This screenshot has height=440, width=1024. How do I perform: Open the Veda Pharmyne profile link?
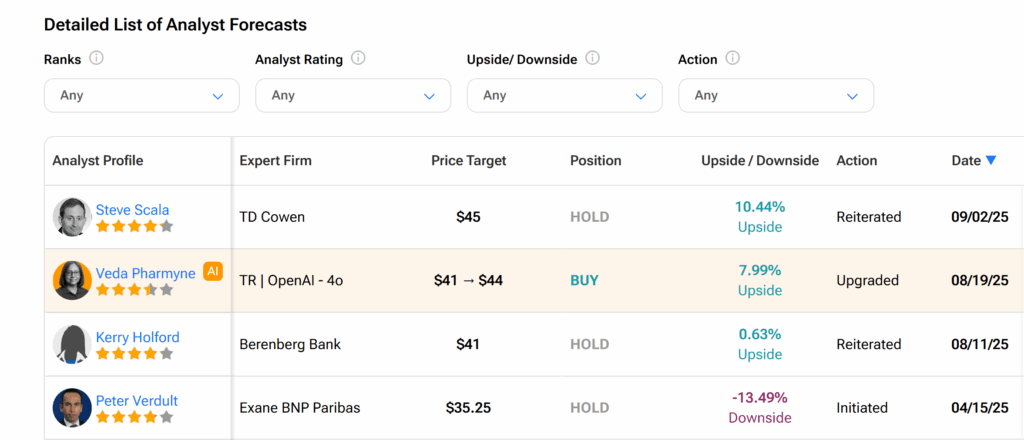pos(146,274)
